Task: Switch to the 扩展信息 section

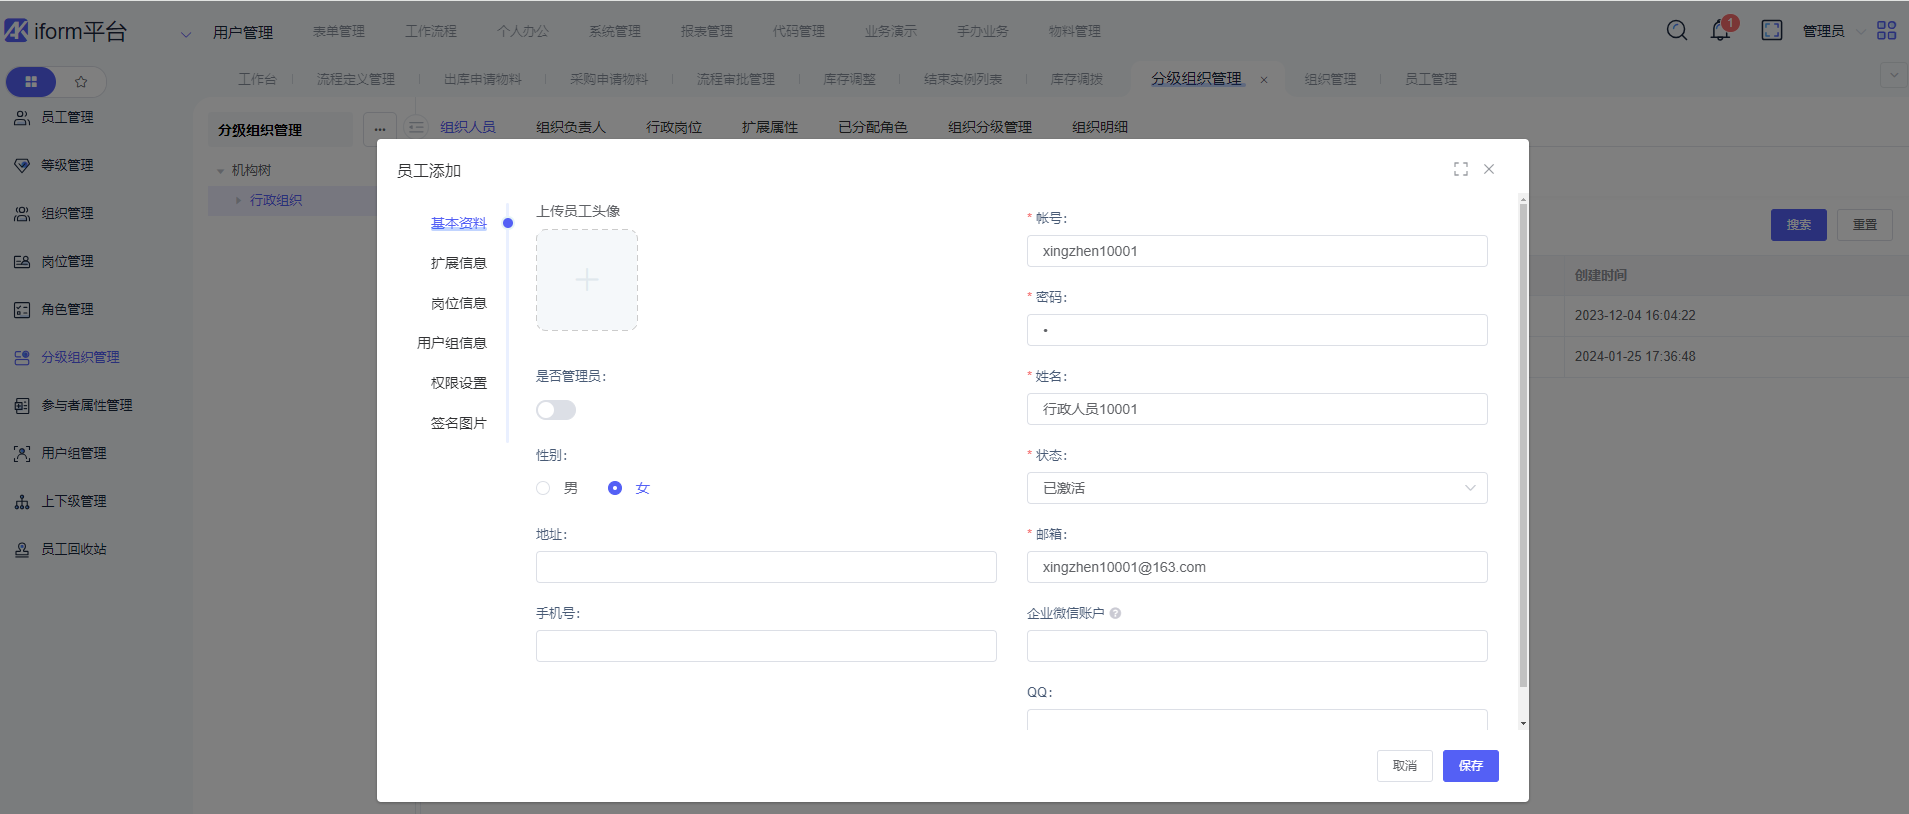Action: 458,263
